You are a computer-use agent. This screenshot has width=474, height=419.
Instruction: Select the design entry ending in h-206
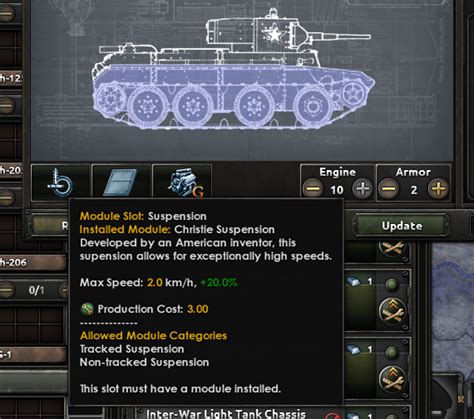33,262
